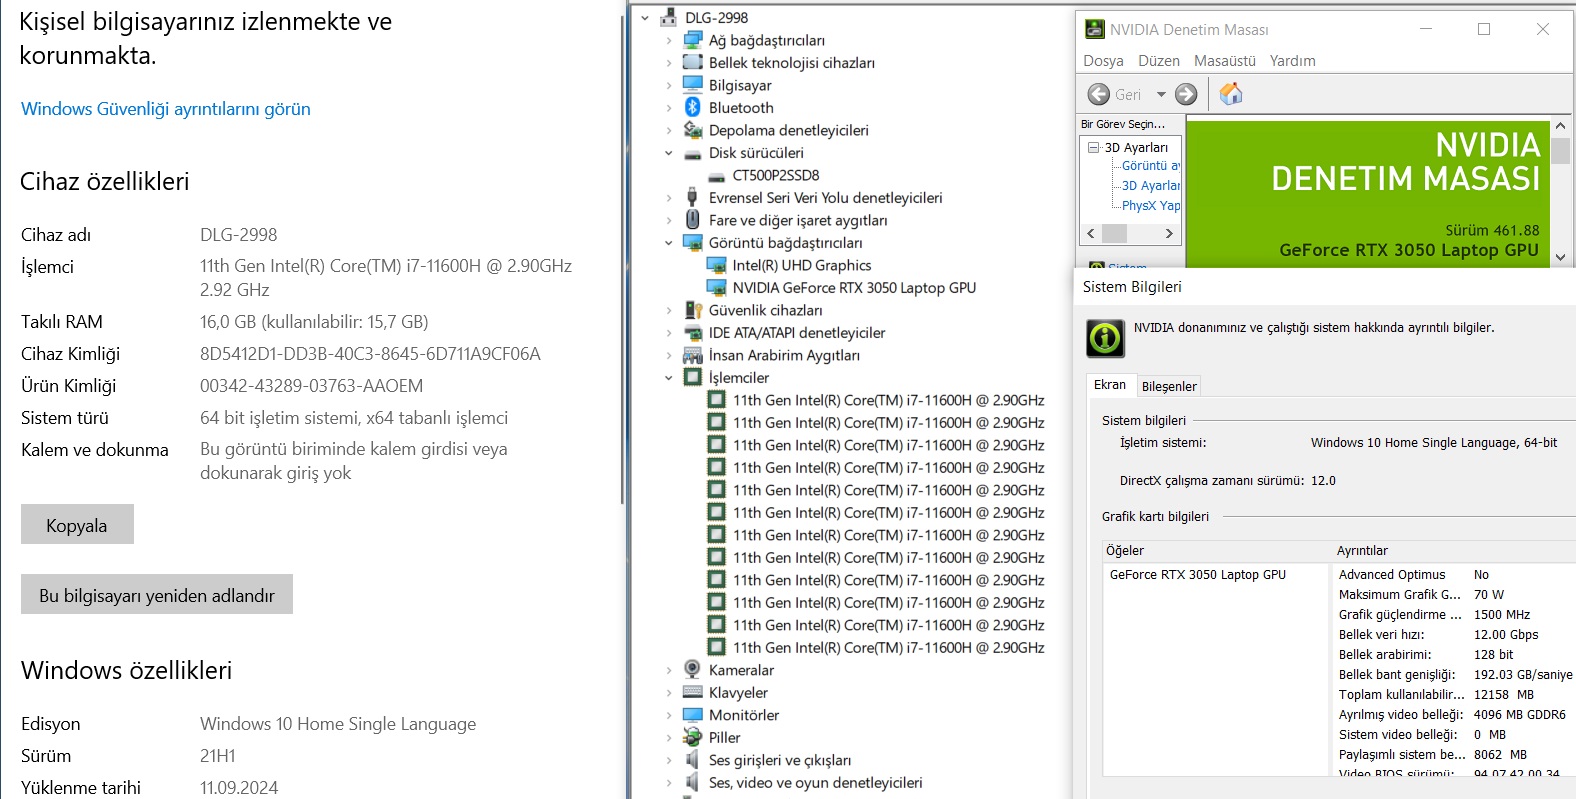This screenshot has height=799, width=1576.
Task: Click the Klavyeler keyboard icon
Action: 692,692
